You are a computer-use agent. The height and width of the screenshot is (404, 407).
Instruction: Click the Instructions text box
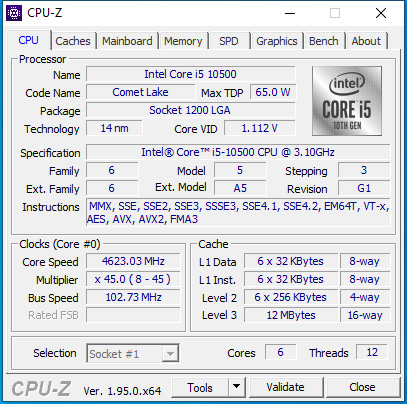click(x=238, y=212)
